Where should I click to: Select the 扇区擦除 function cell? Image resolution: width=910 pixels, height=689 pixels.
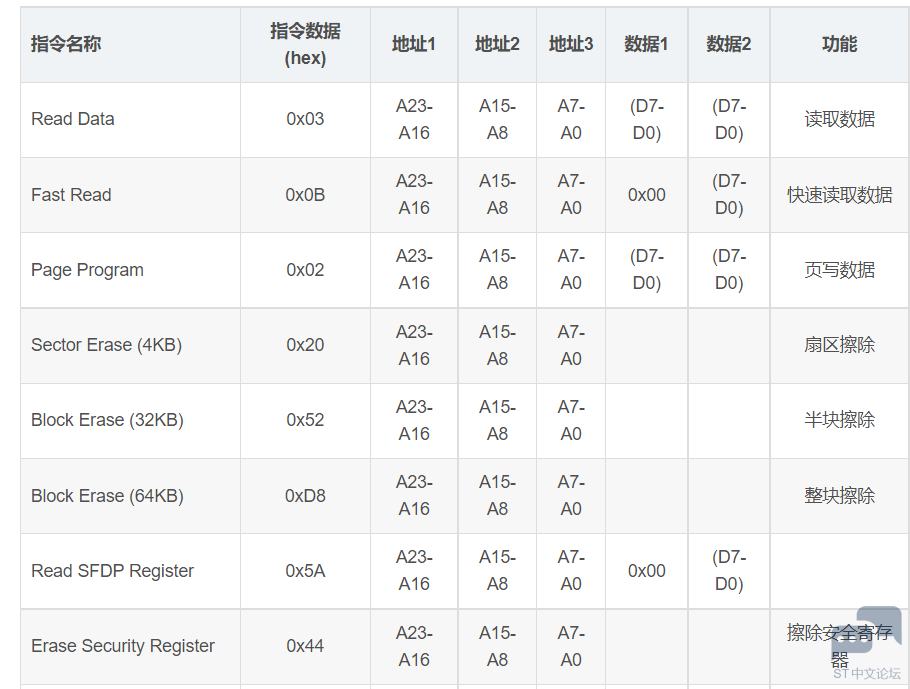pyautogui.click(x=839, y=345)
